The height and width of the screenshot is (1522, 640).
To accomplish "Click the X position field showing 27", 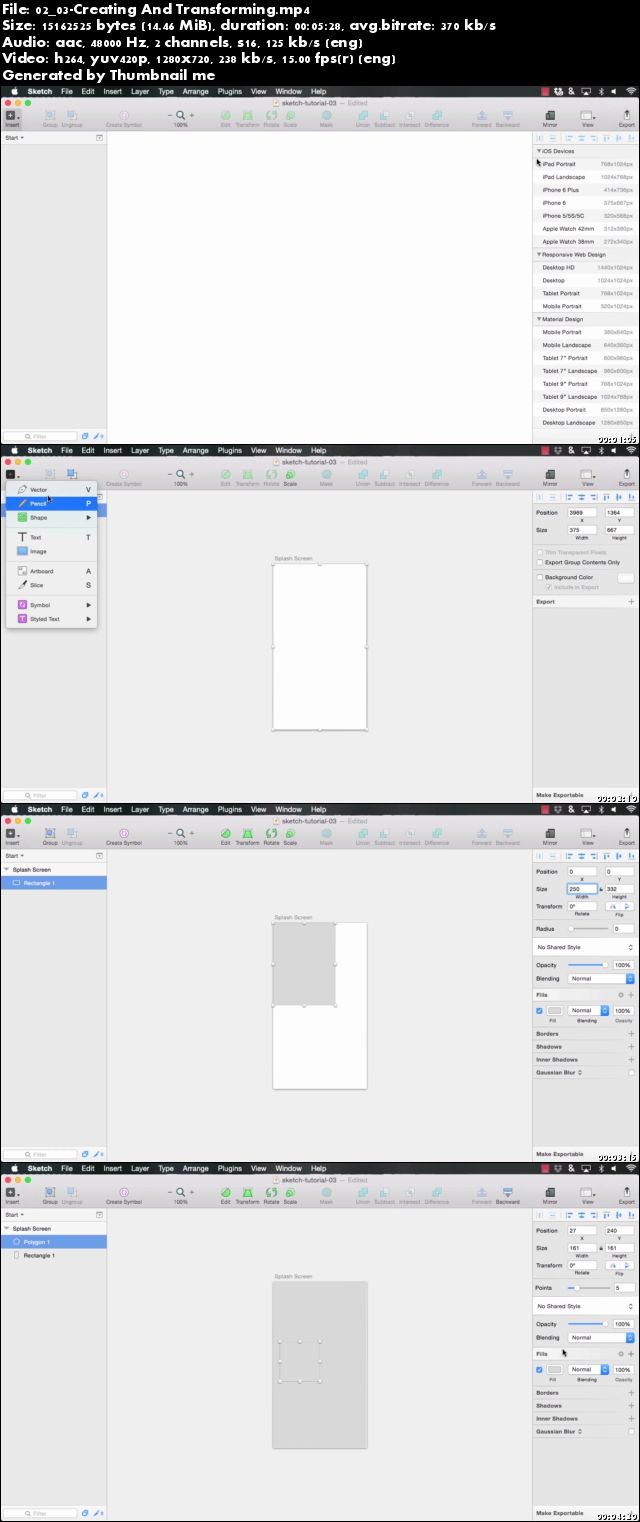I will [x=582, y=1231].
